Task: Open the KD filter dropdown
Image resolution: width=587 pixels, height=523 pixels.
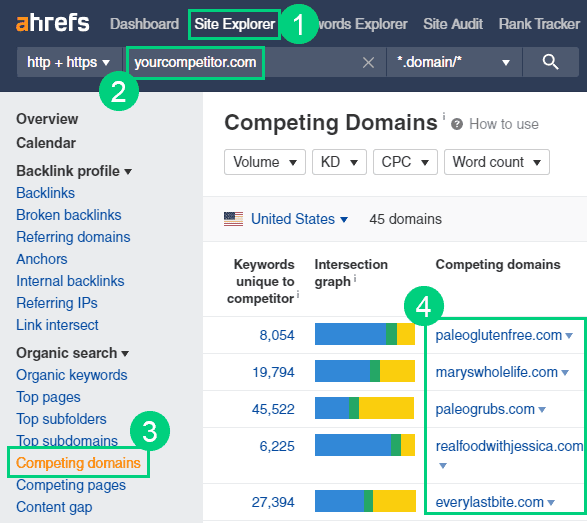Action: pyautogui.click(x=339, y=162)
